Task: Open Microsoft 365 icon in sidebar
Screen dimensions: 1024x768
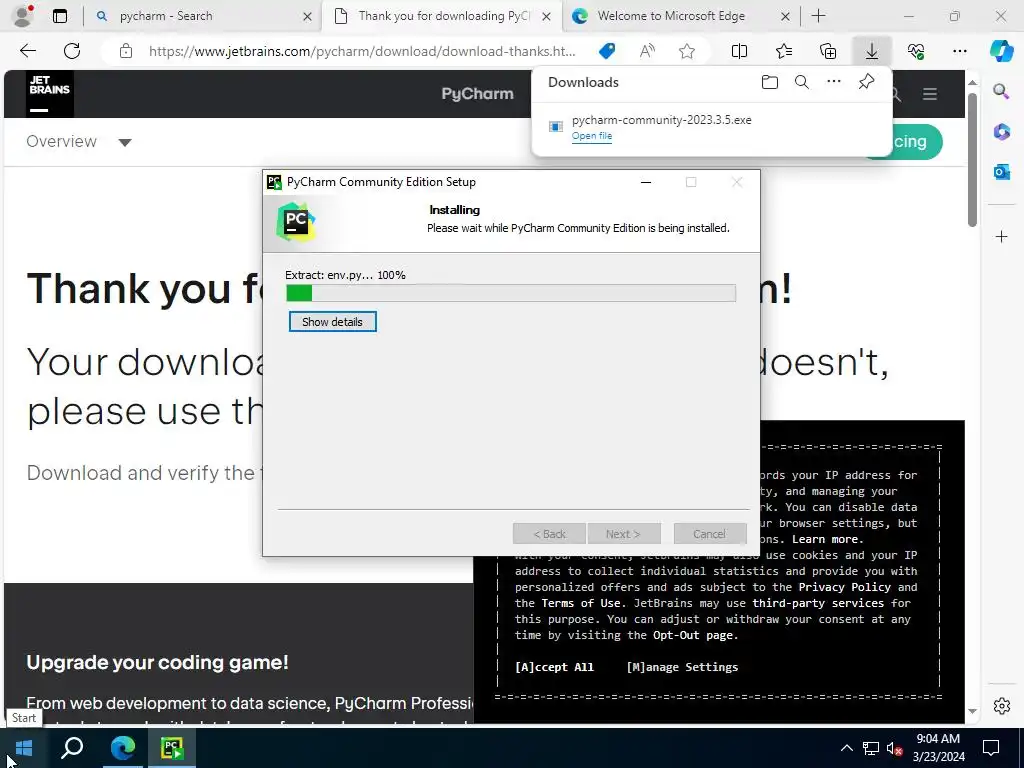Action: click(x=1002, y=132)
